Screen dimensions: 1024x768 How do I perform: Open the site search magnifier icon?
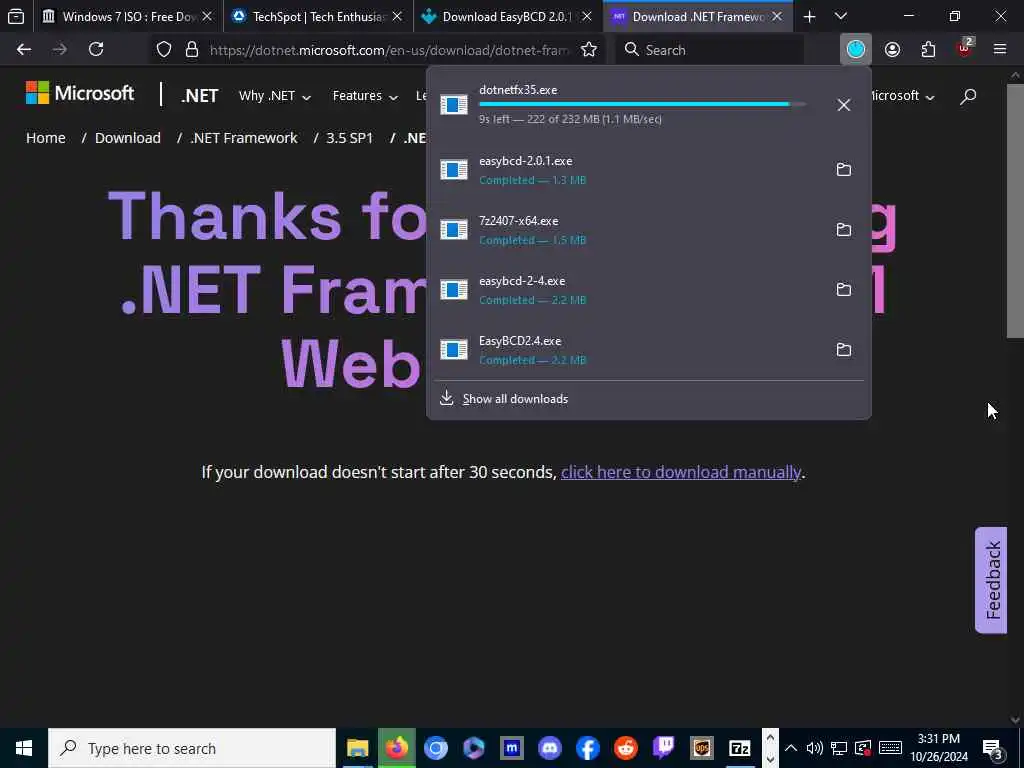point(968,97)
